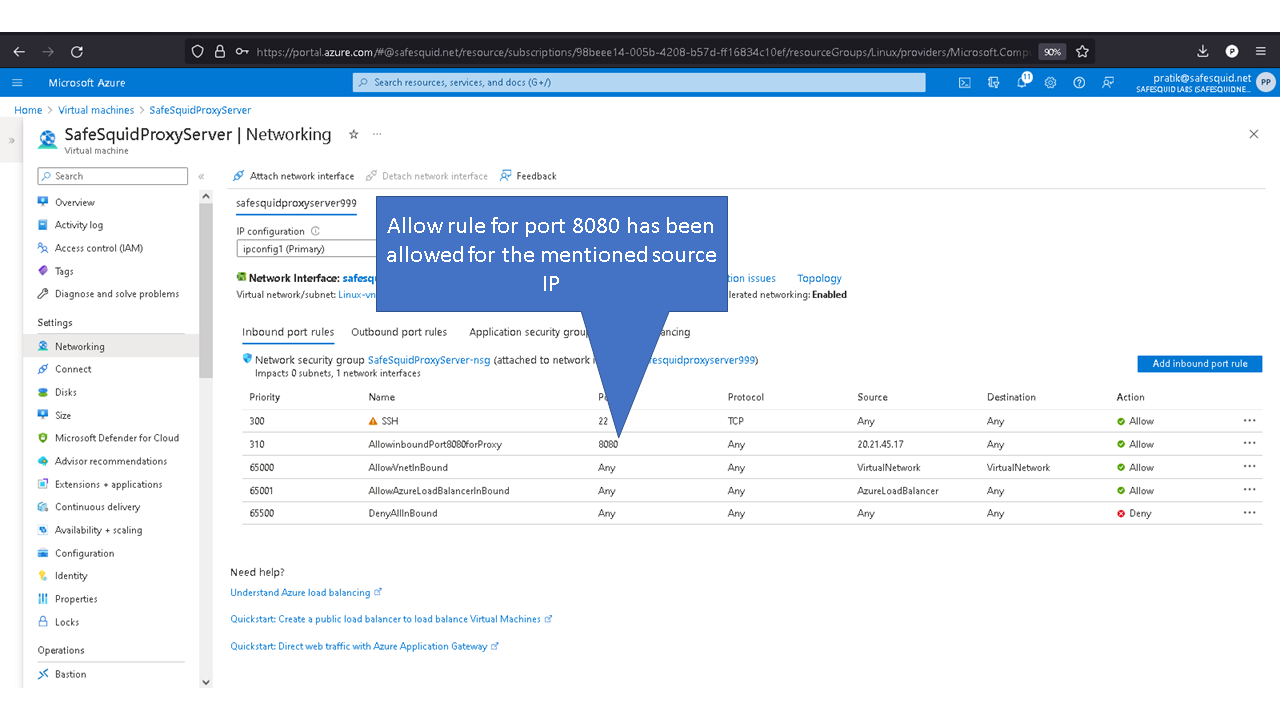Open Virtual machines breadcrumb
Screen dimensions: 1280x720
coord(96,110)
